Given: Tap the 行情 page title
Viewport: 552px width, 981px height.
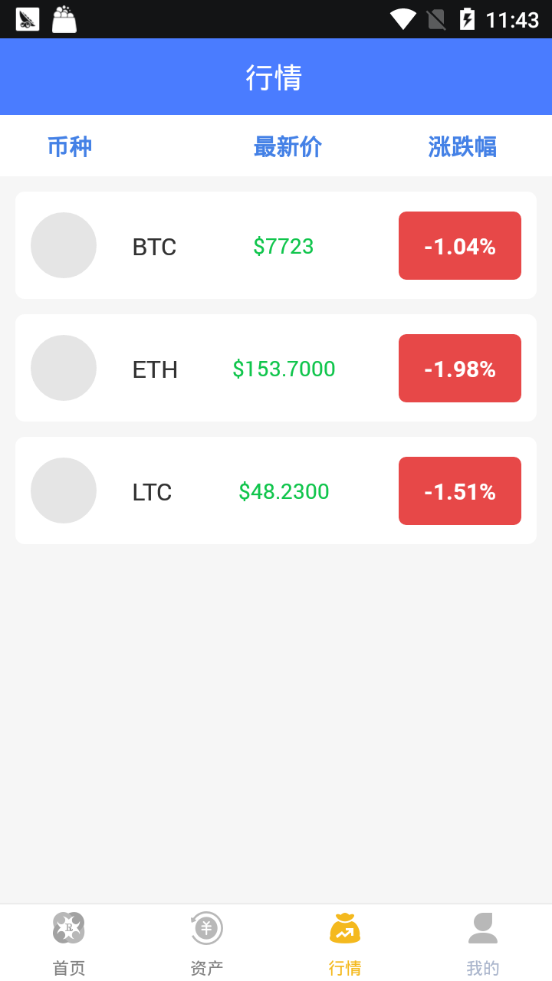Looking at the screenshot, I should (x=274, y=78).
